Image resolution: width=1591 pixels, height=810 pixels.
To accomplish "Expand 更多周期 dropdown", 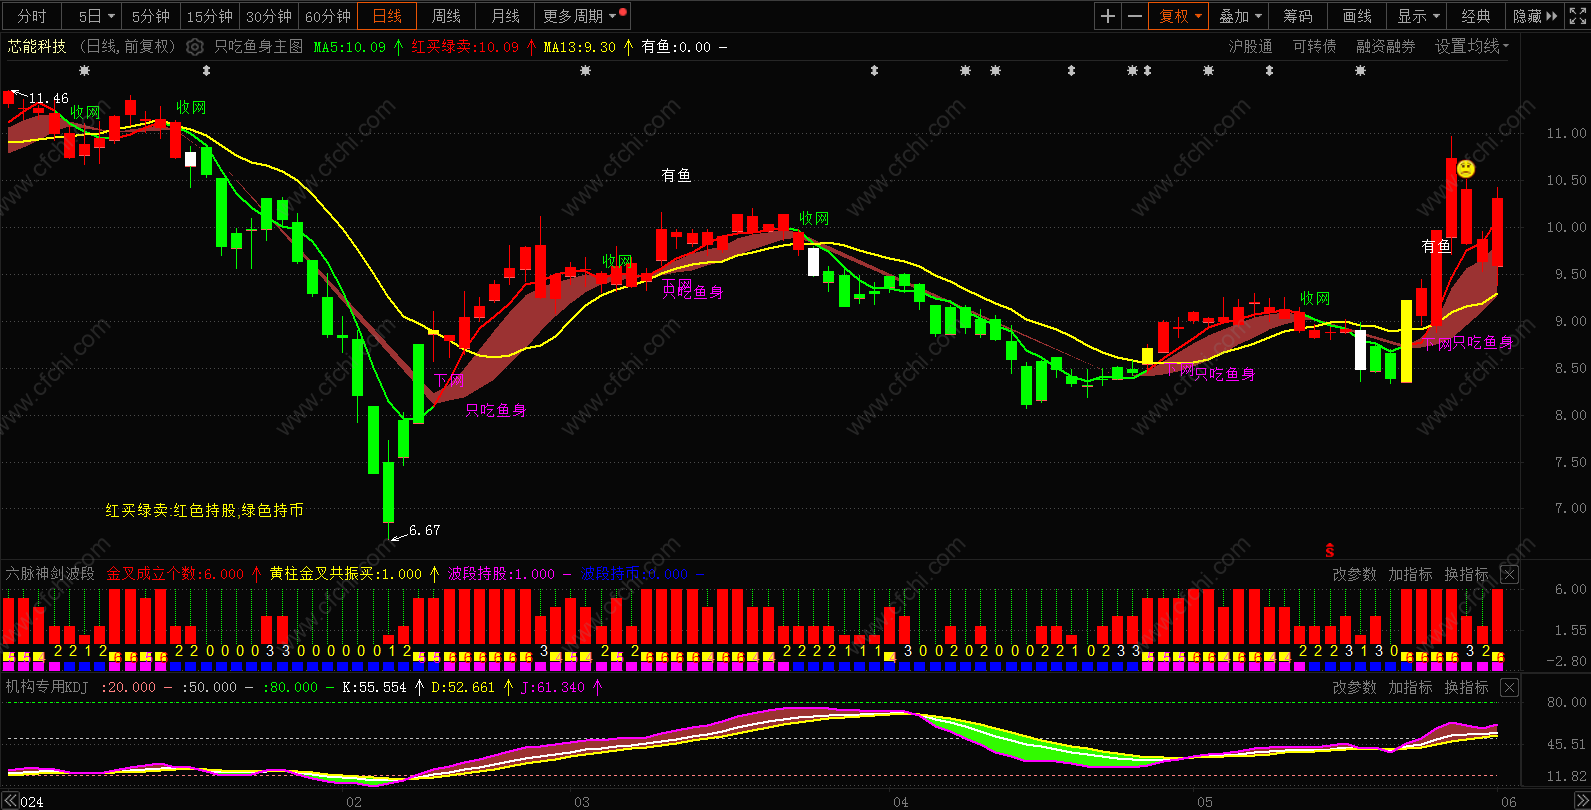I will pyautogui.click(x=580, y=16).
